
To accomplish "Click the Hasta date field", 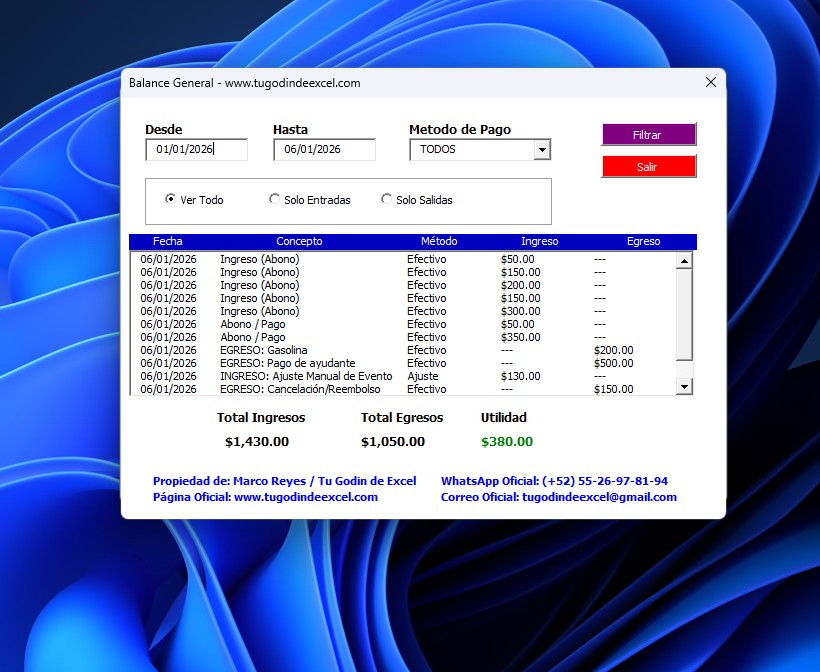I will pos(324,150).
